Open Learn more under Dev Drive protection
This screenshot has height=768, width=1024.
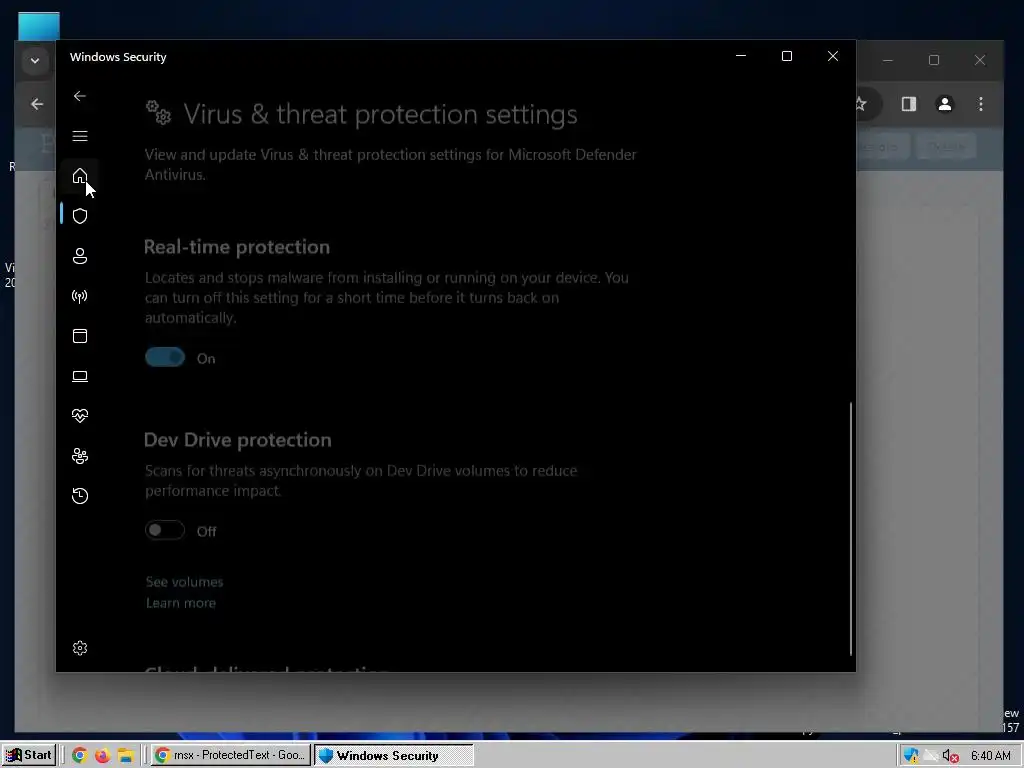pos(181,603)
